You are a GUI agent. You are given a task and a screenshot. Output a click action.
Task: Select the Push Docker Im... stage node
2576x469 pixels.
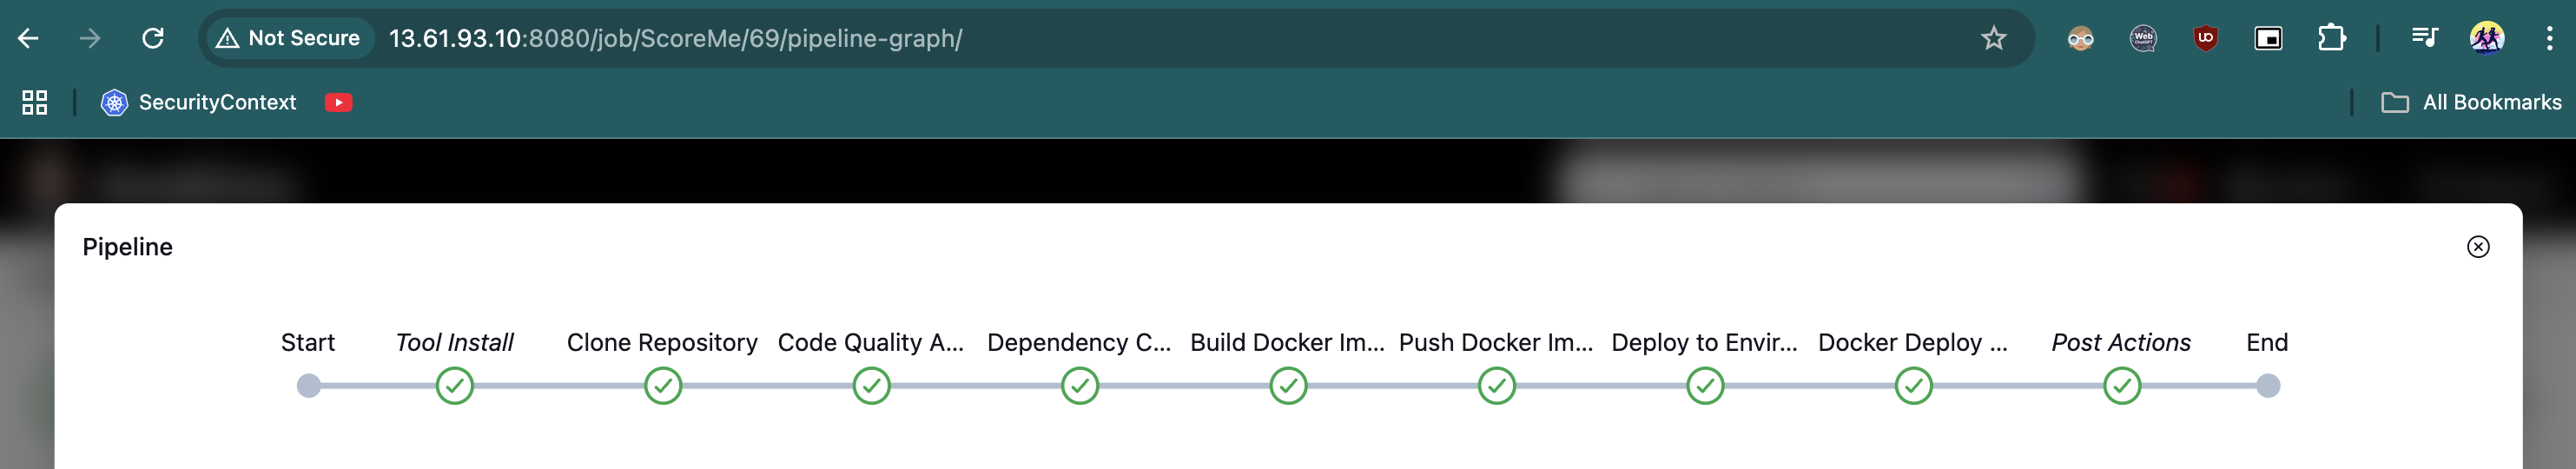coord(1497,386)
